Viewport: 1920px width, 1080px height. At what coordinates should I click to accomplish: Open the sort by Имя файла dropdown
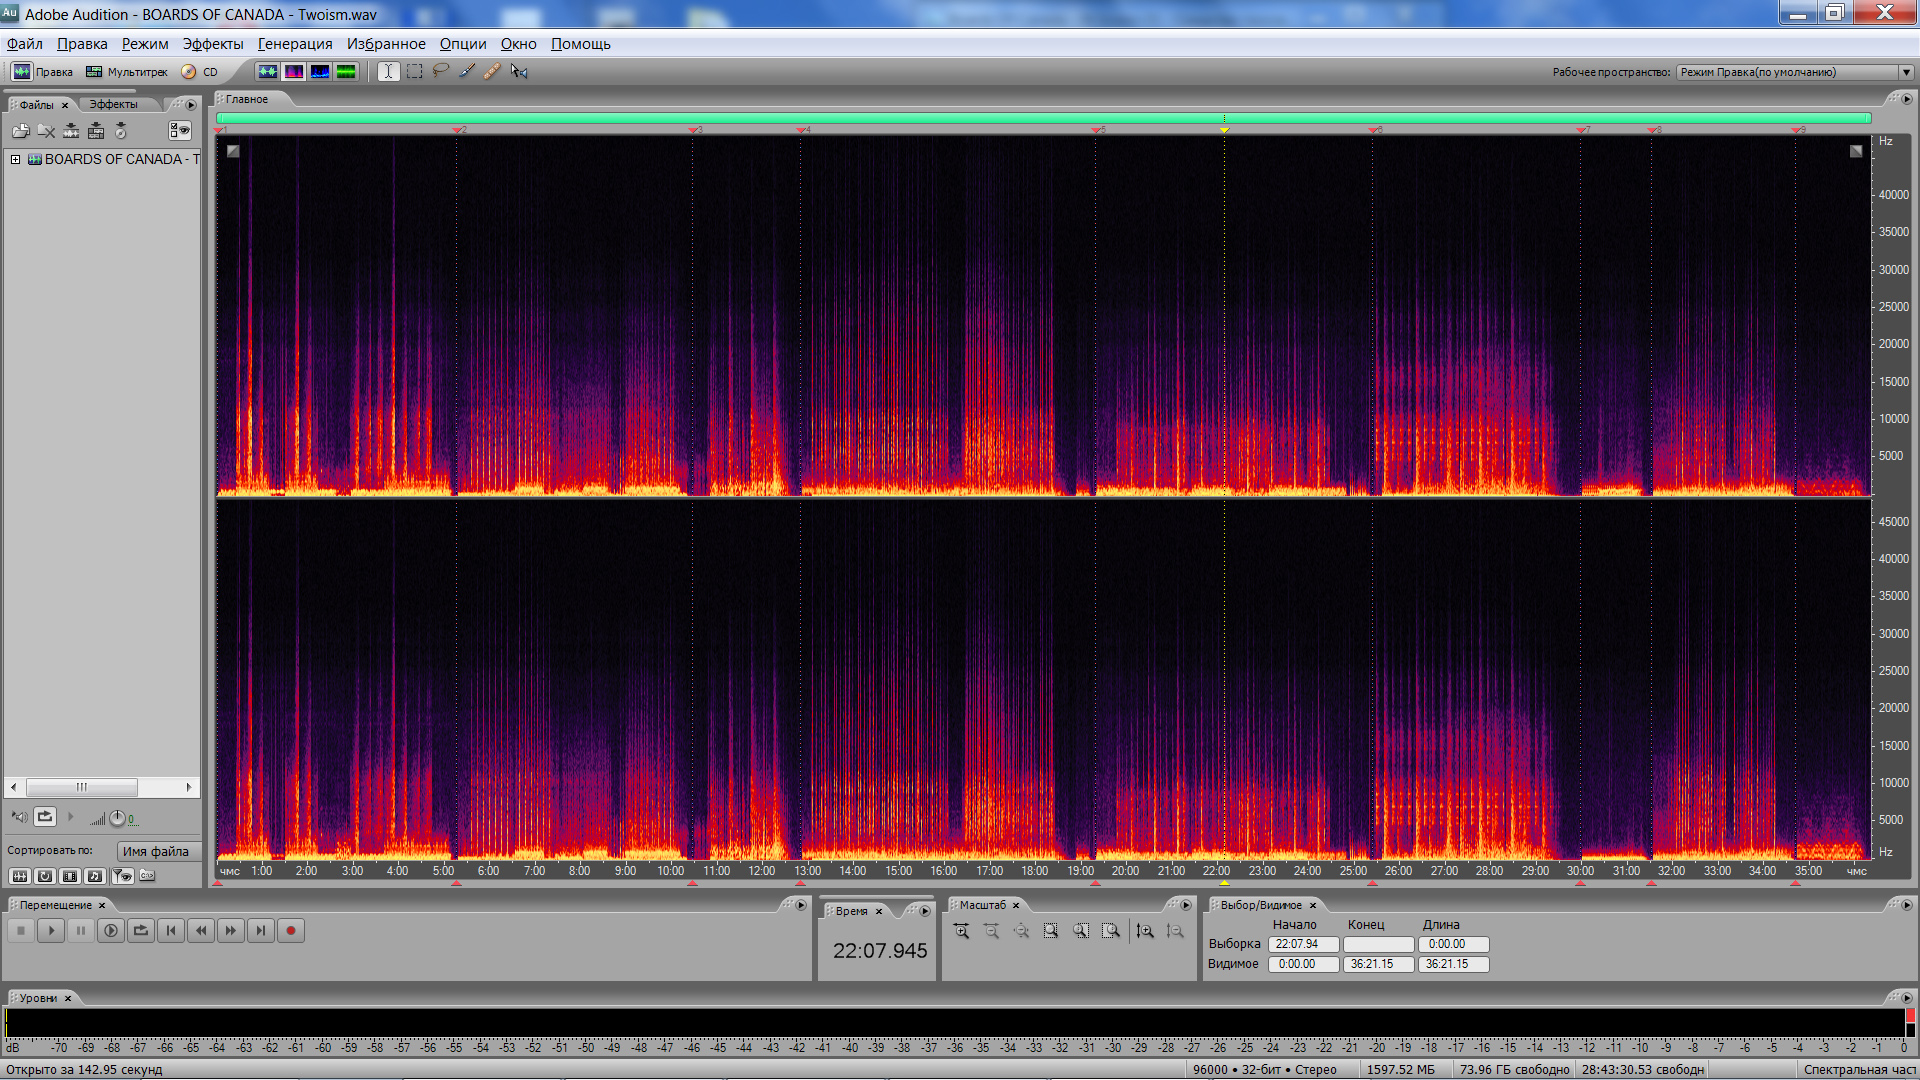tap(157, 851)
